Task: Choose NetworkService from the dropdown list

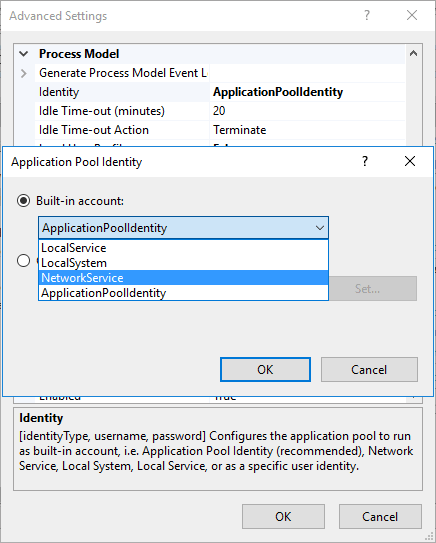Action: point(183,278)
